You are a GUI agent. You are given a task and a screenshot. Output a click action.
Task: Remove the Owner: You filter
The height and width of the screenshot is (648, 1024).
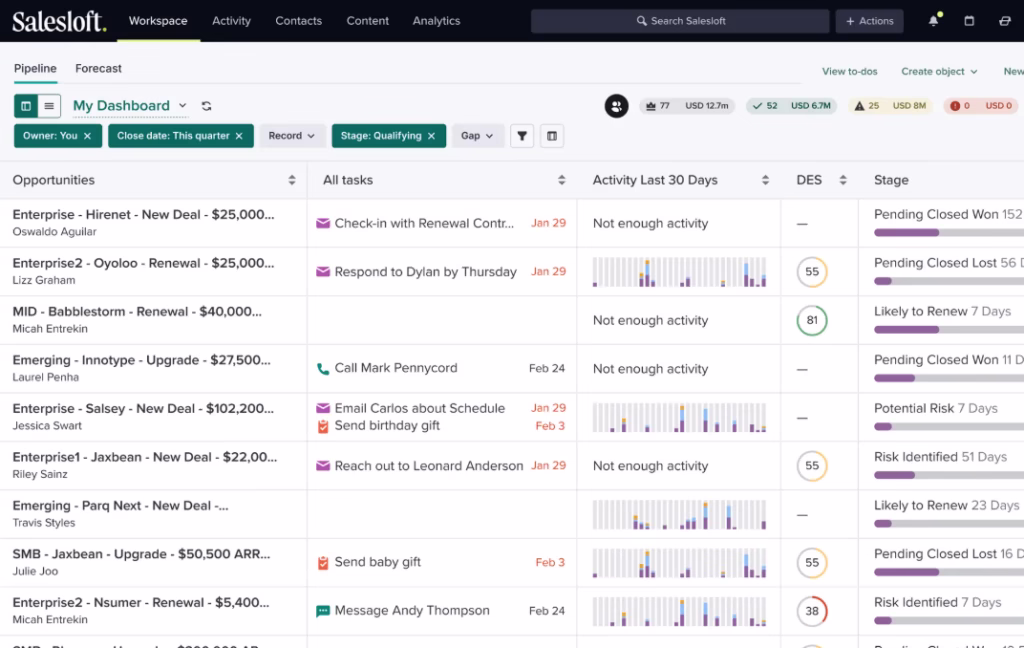88,136
